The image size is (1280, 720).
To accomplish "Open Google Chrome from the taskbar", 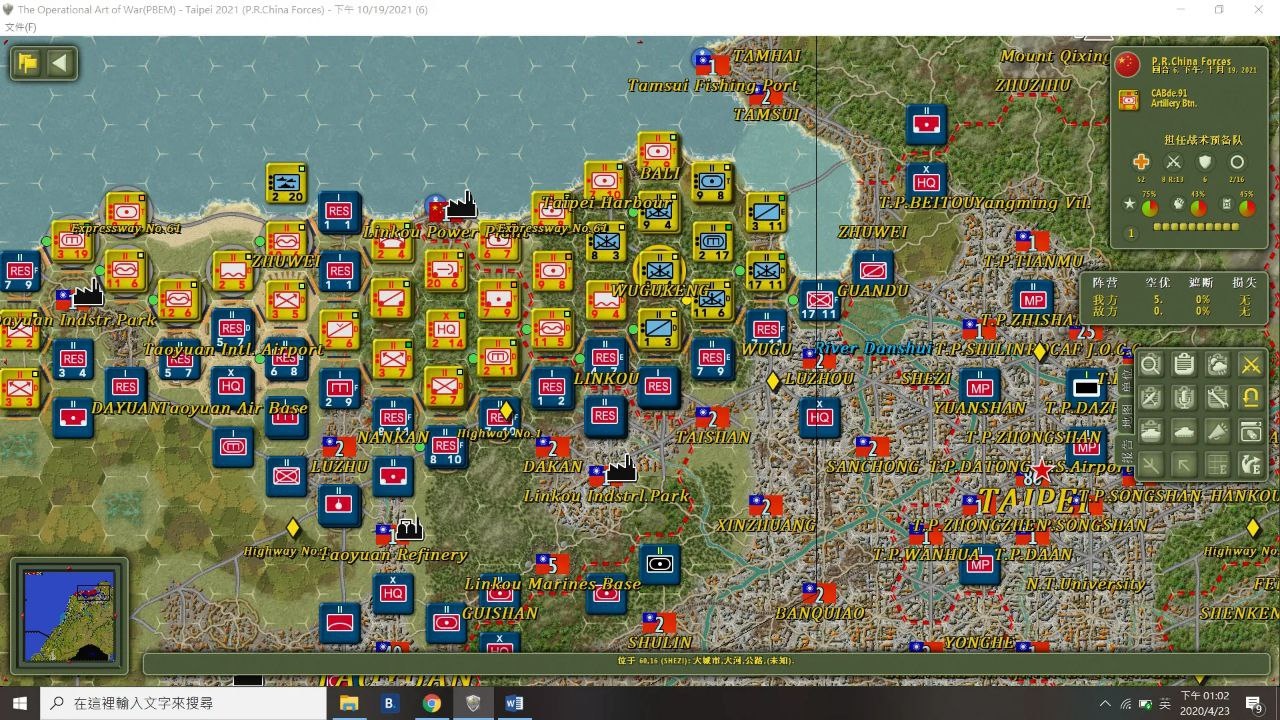I will [x=431, y=703].
